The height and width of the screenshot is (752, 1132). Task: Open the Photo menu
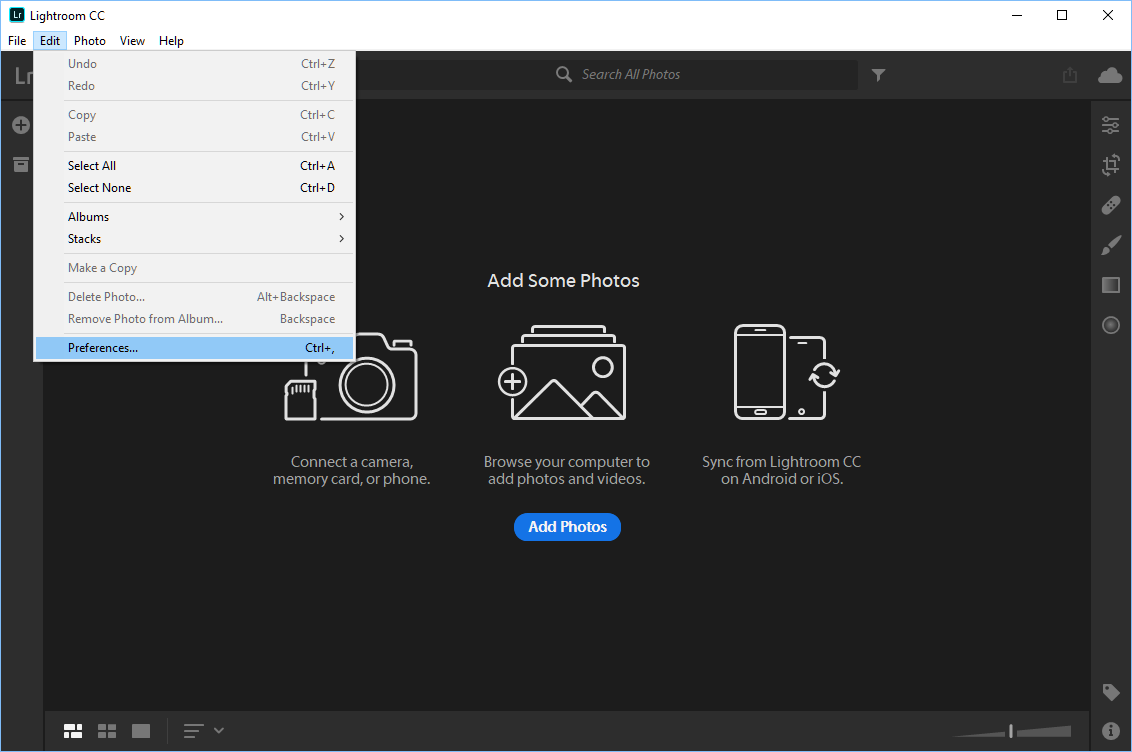pyautogui.click(x=90, y=40)
